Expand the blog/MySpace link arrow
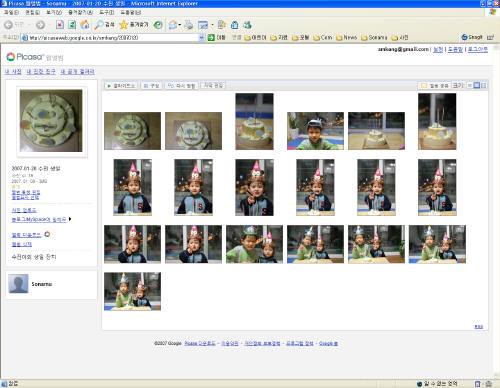The height and width of the screenshot is (388, 500). 70,219
